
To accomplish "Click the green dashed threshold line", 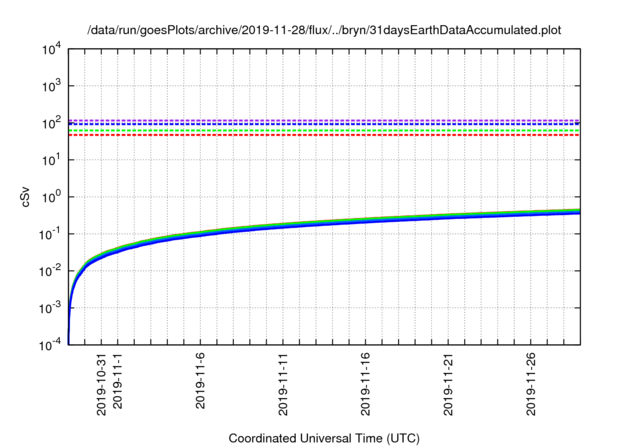I will point(324,131).
